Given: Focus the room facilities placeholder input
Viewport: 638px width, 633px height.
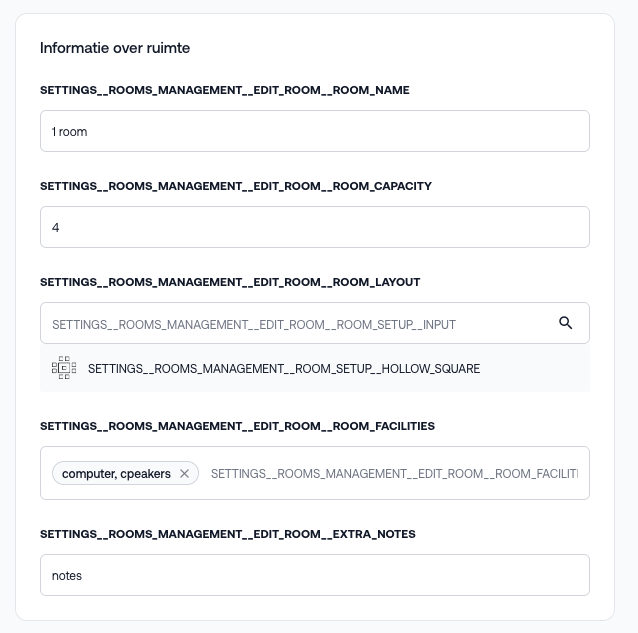Looking at the screenshot, I should [394, 474].
